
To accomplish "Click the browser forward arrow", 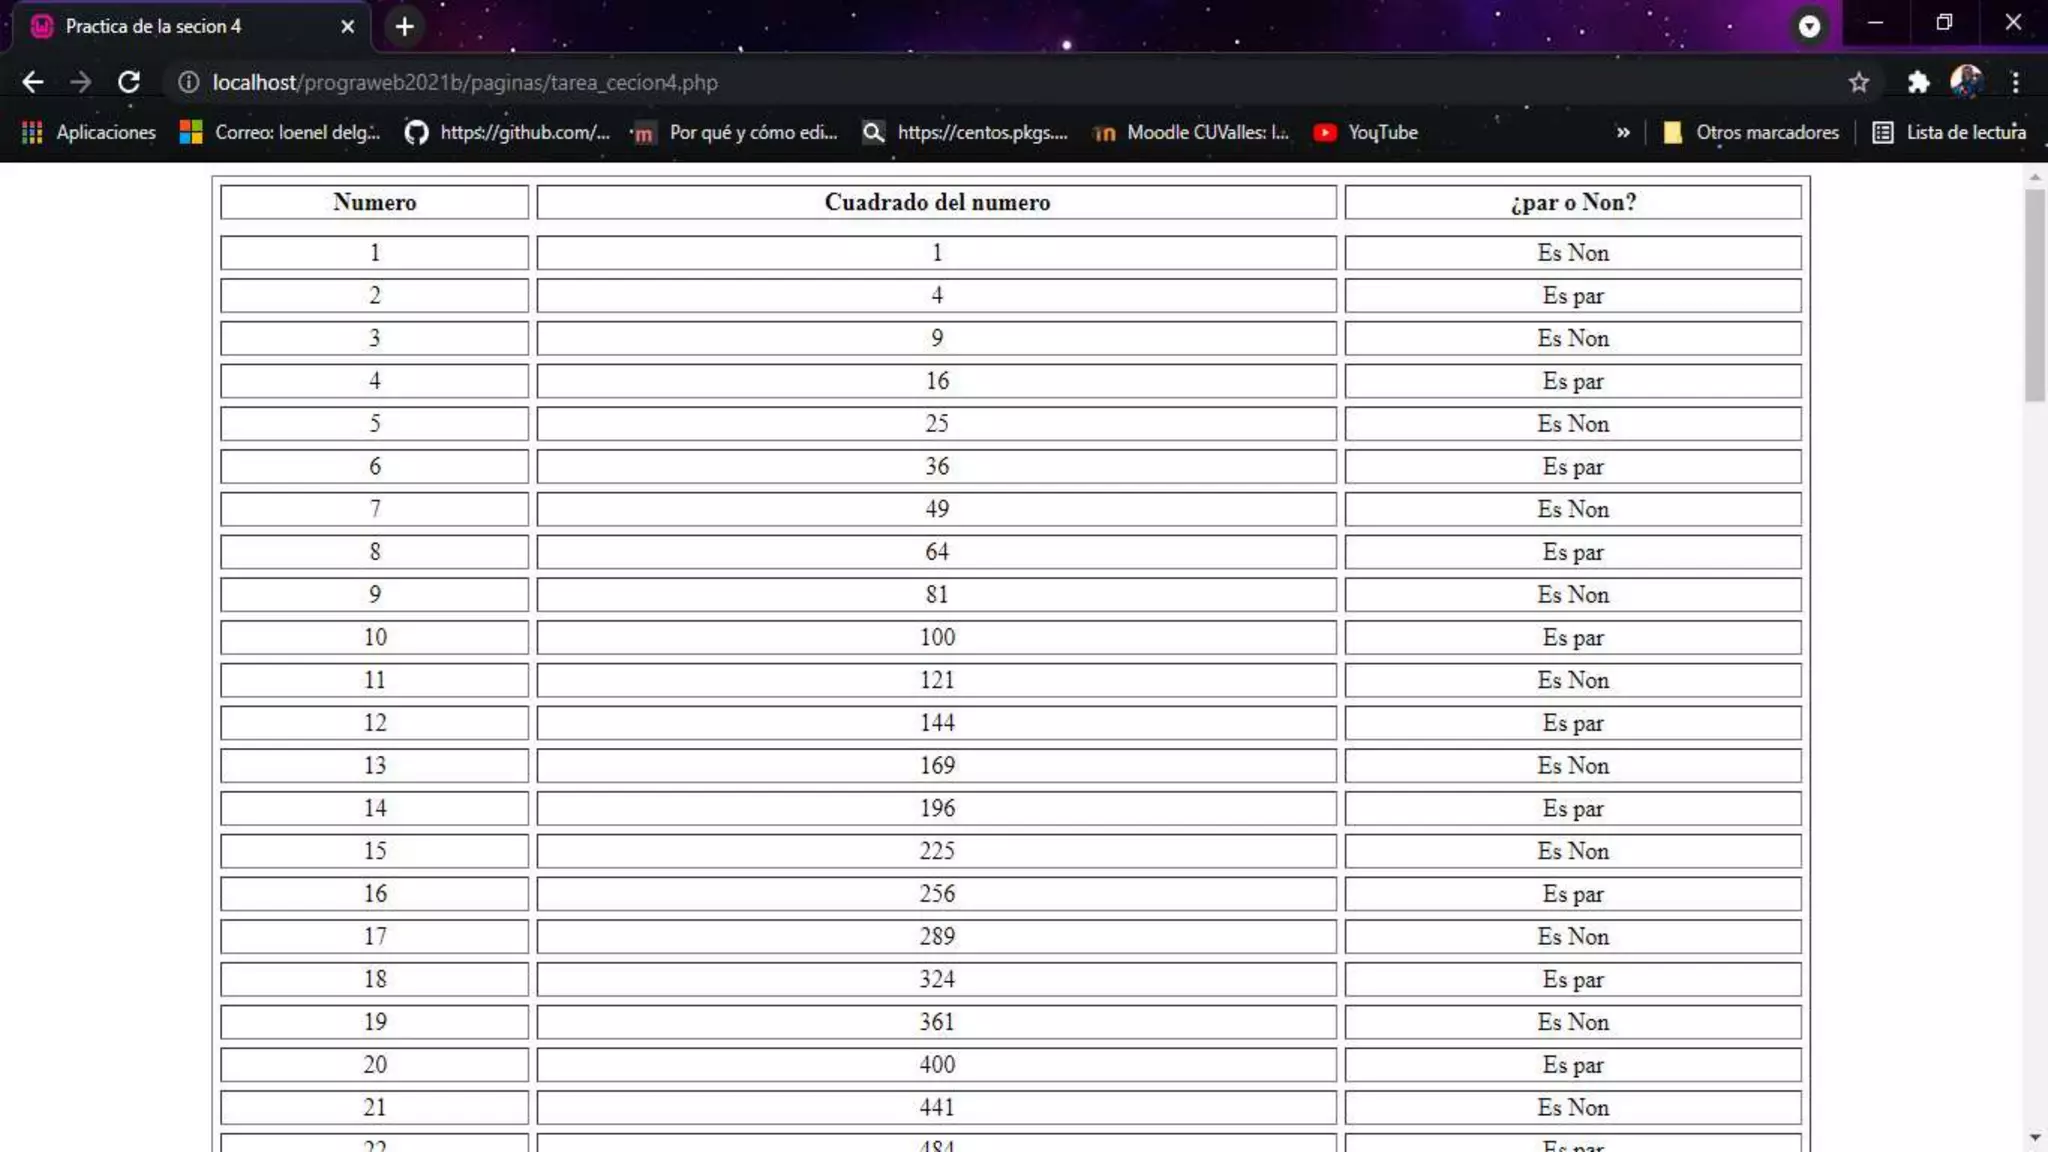I will coord(80,82).
